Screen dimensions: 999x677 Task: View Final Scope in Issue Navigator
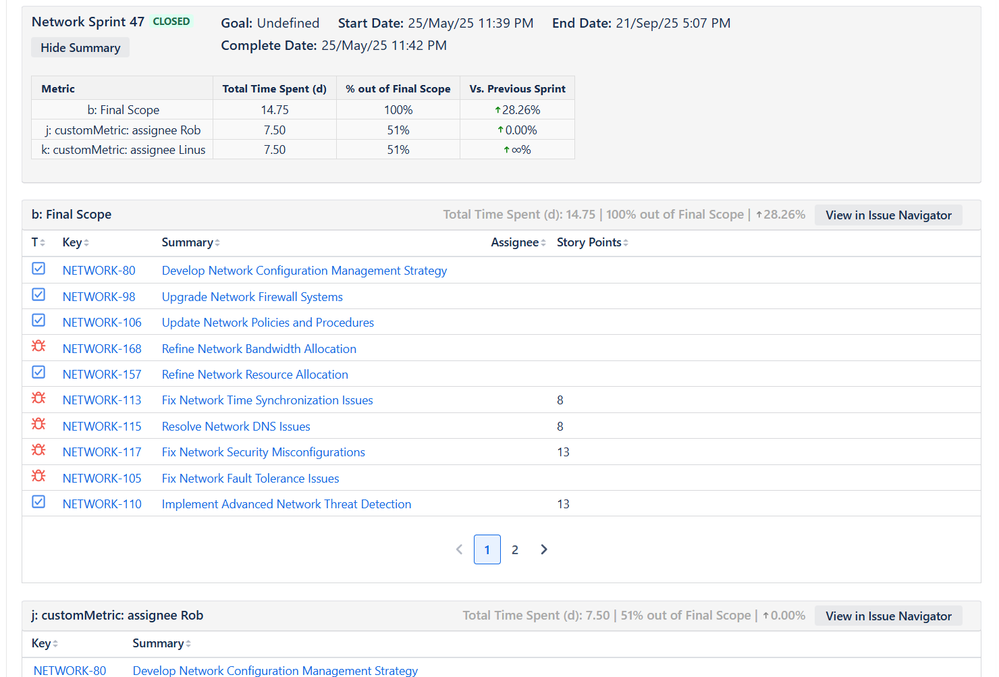click(x=888, y=215)
